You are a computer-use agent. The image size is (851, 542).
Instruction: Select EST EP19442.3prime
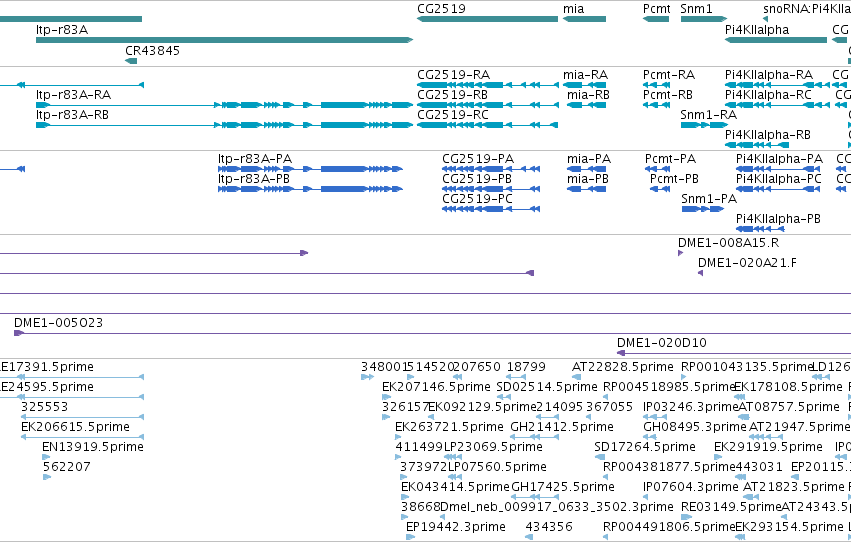point(410,537)
